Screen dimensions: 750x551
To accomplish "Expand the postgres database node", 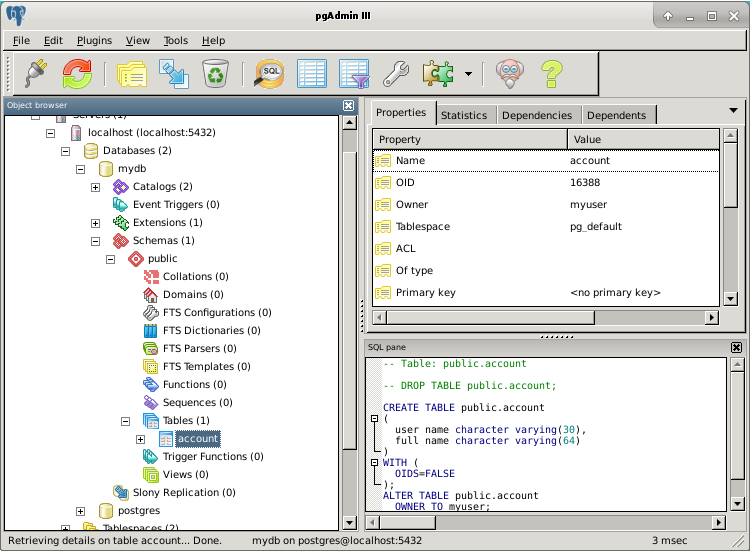I will point(80,511).
